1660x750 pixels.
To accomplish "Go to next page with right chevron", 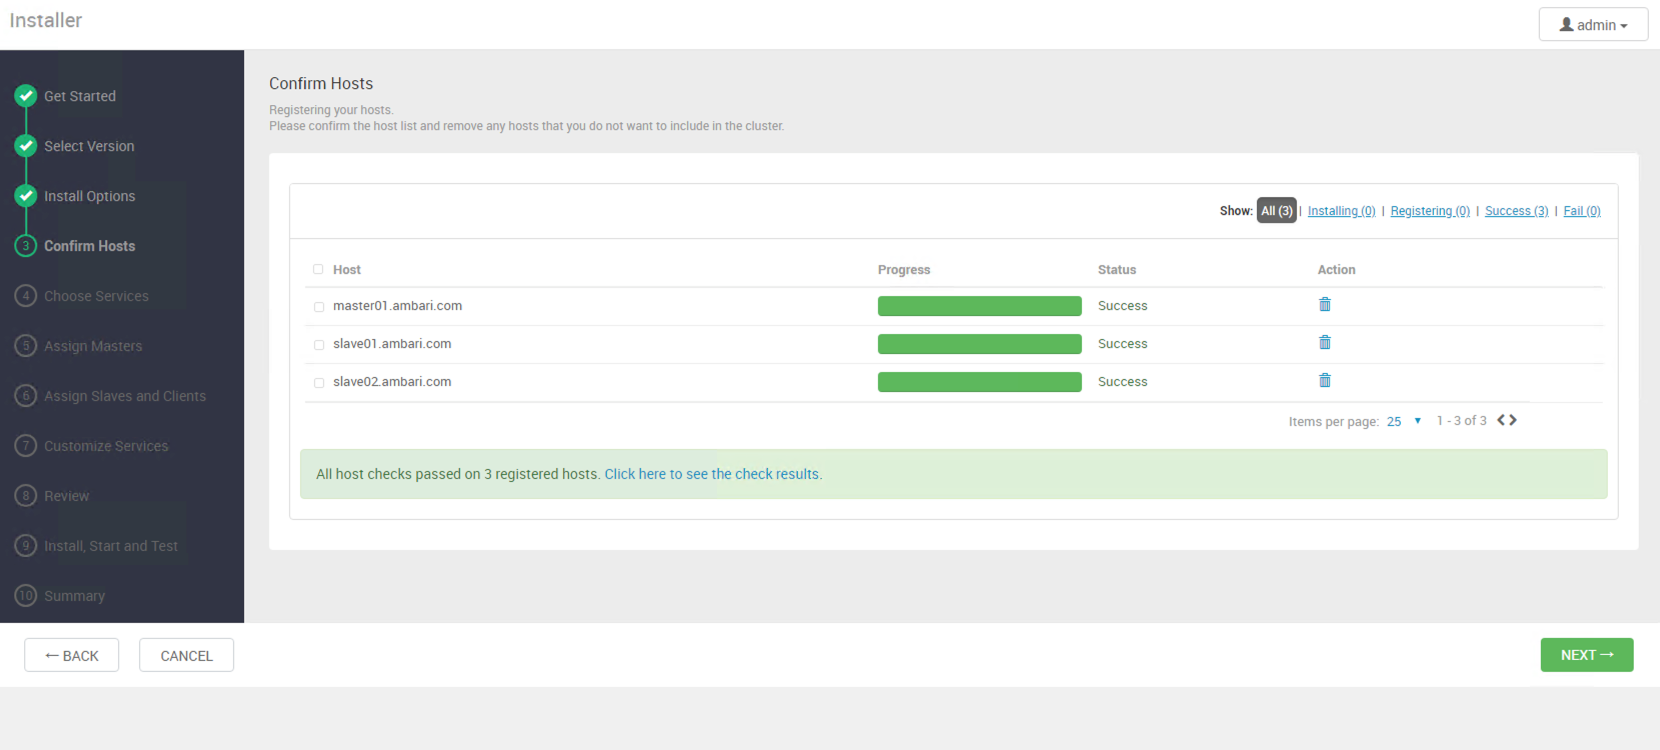I will pyautogui.click(x=1513, y=420).
